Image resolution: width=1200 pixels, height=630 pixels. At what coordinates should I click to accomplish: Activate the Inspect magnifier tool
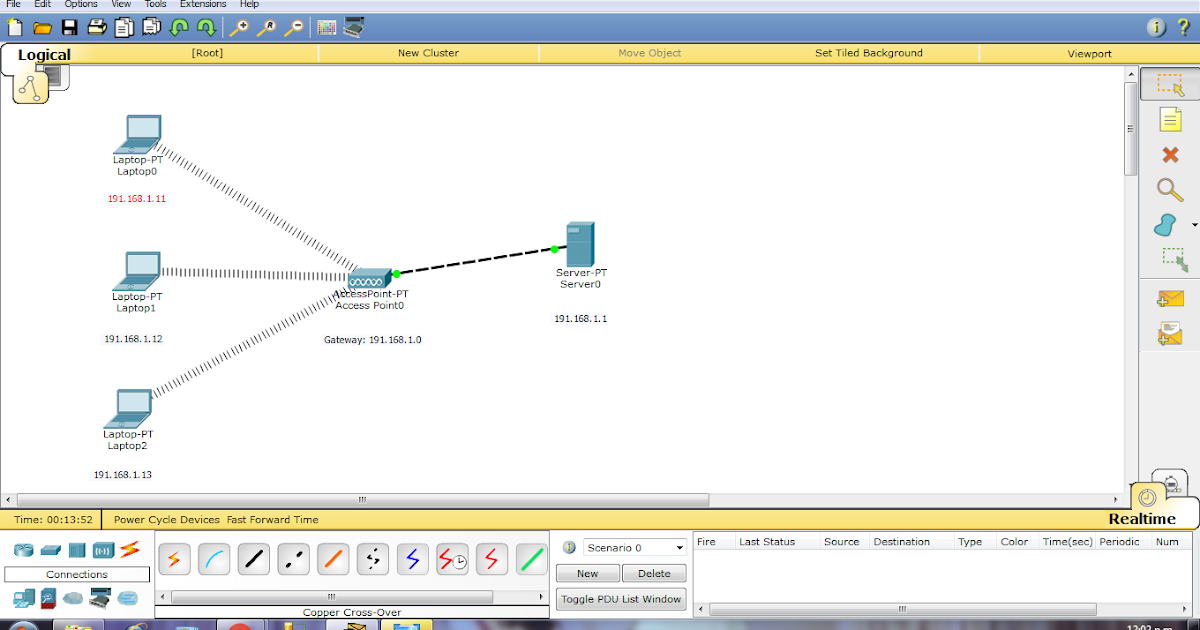pos(1169,190)
